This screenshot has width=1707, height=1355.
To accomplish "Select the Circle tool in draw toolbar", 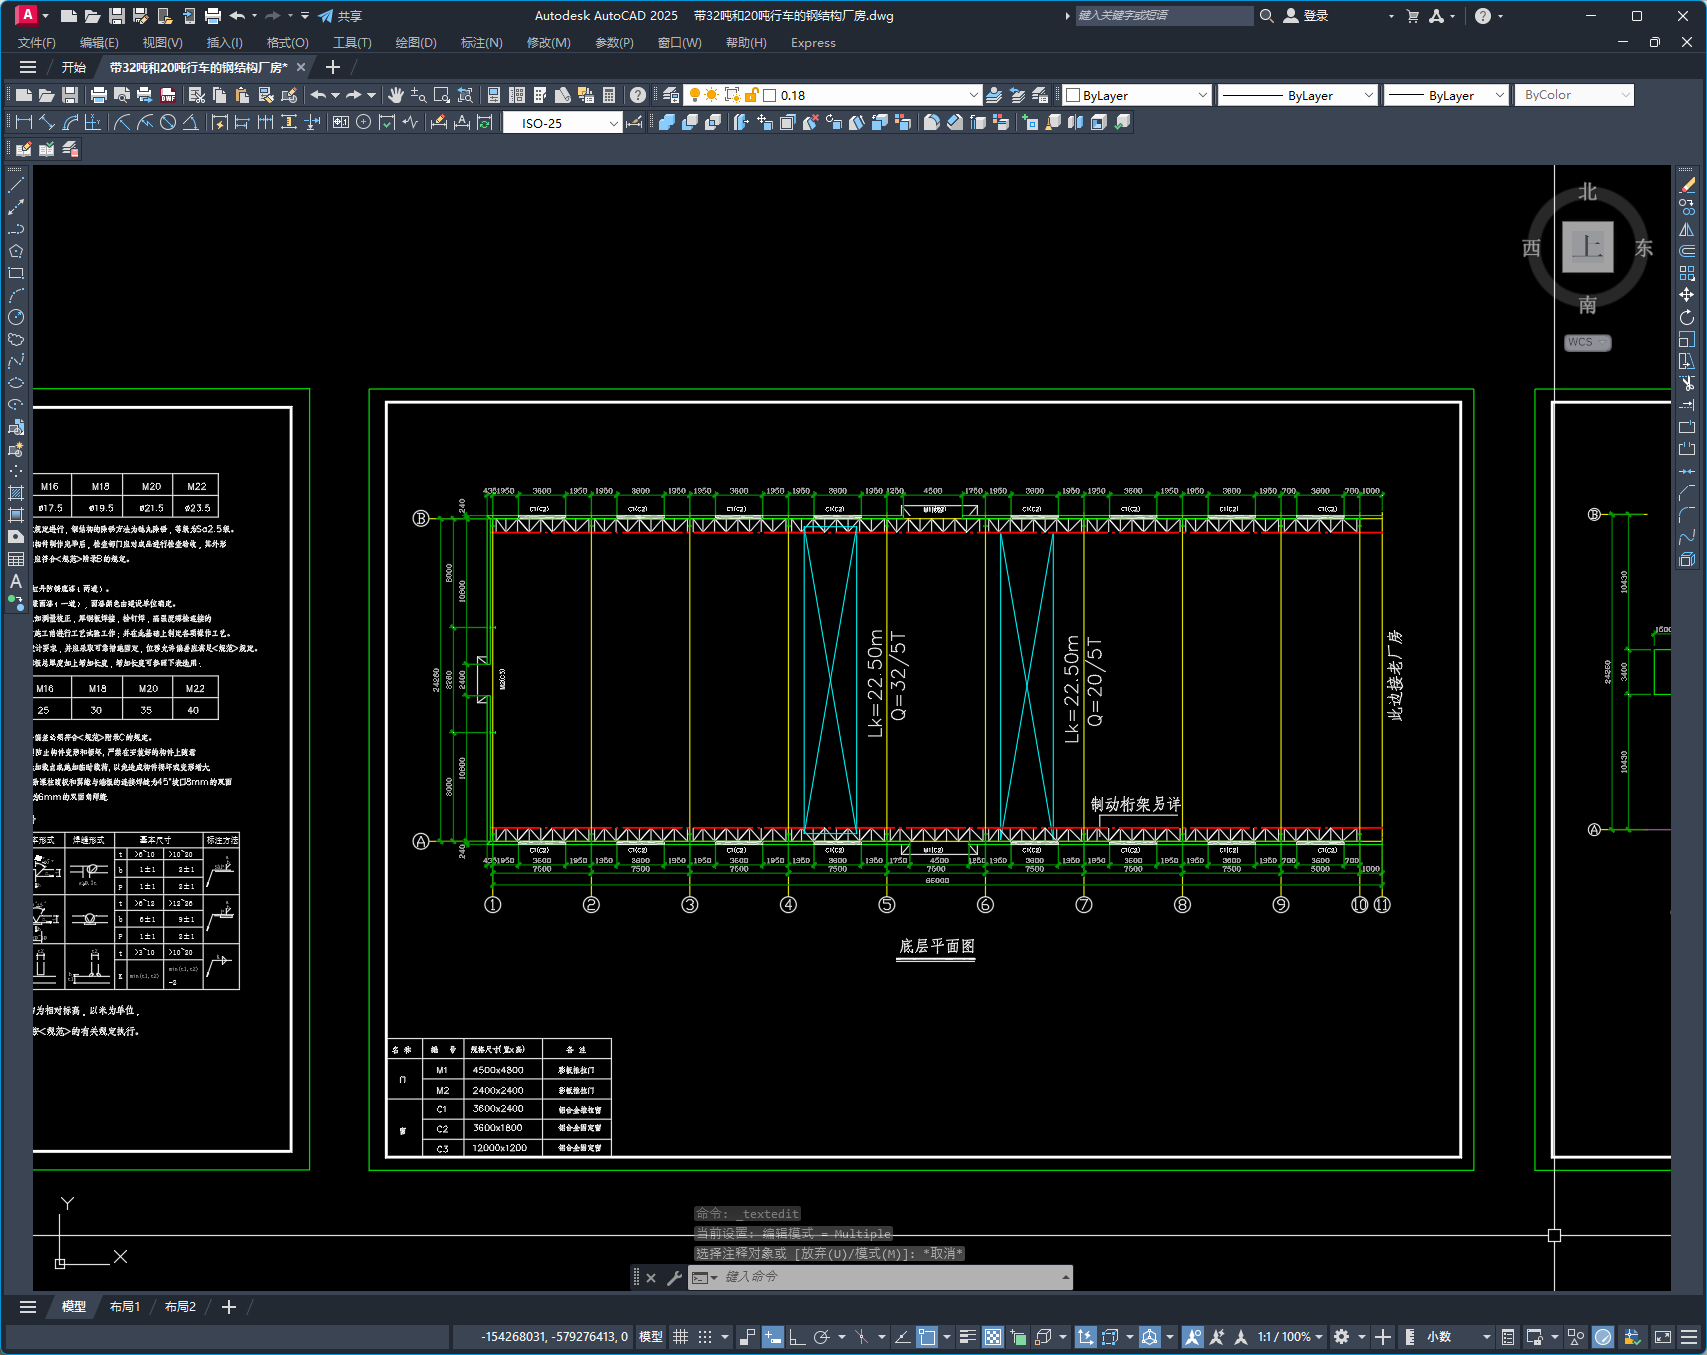I will (16, 317).
